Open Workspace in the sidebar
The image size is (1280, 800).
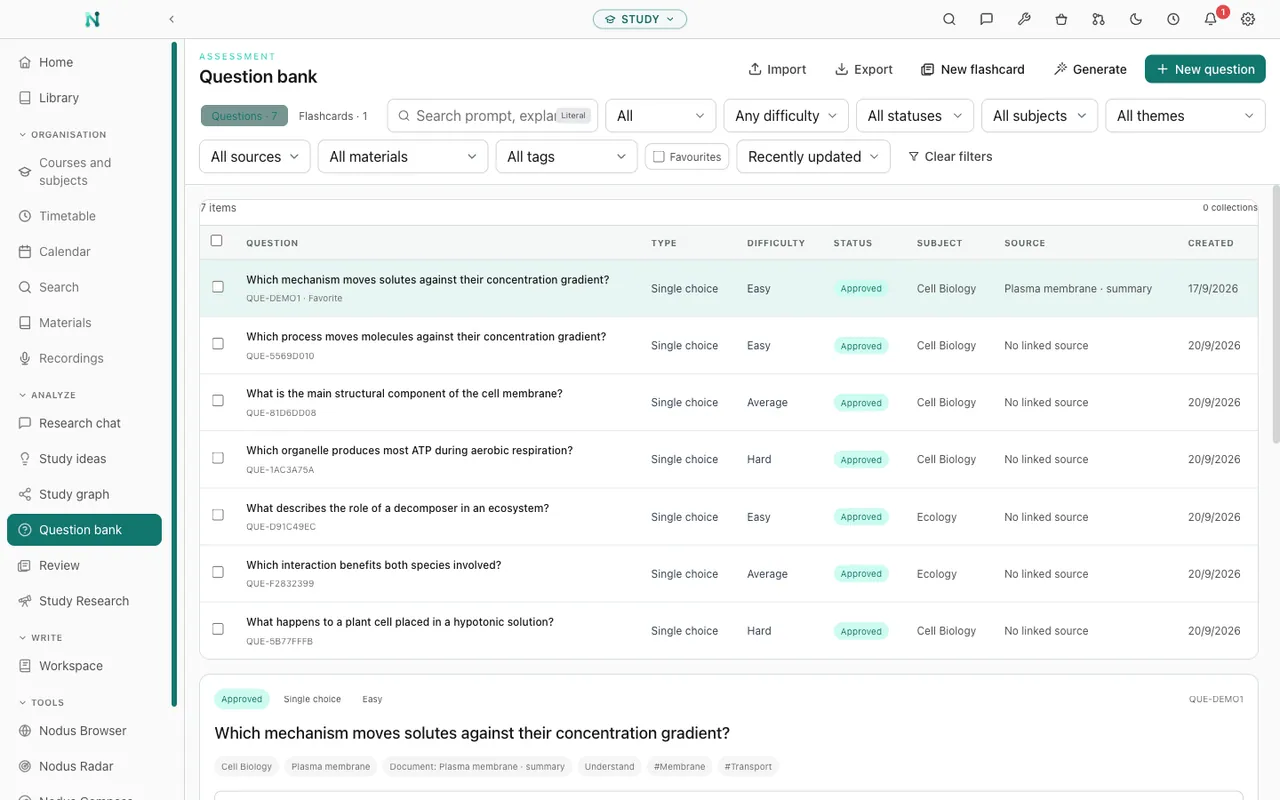click(84, 666)
